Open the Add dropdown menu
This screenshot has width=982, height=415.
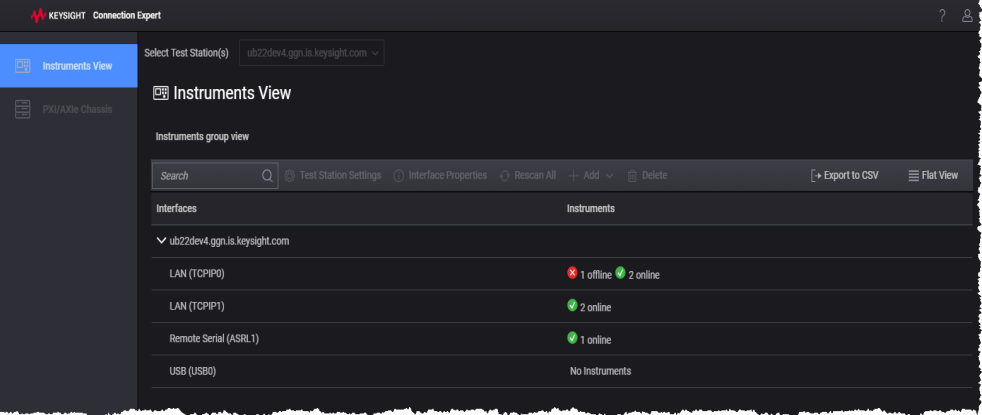point(591,175)
